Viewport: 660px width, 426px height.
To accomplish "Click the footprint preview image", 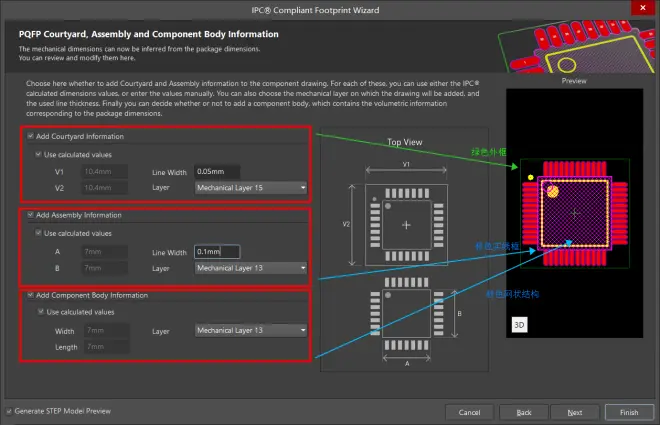I will pos(575,213).
